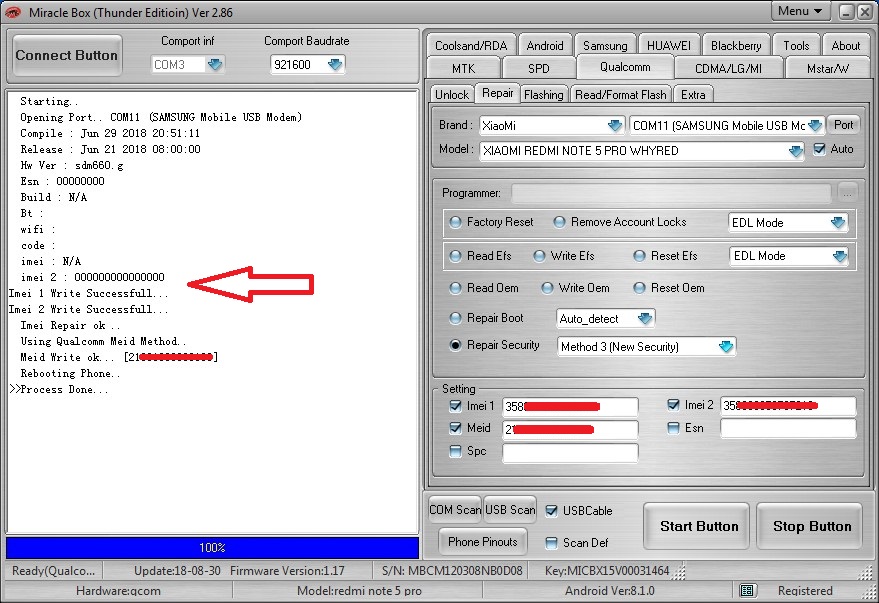Switch to the Coolsand/RDA tab
Screen dimensions: 879x603
471,45
